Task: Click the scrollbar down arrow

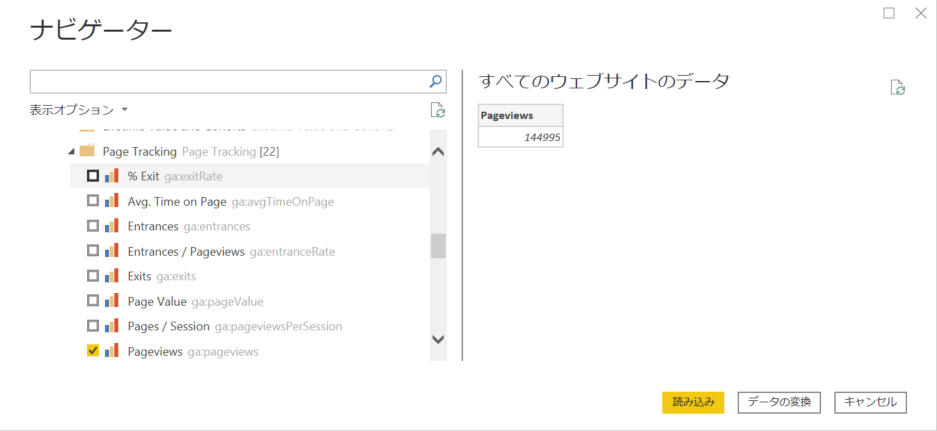Action: click(438, 340)
